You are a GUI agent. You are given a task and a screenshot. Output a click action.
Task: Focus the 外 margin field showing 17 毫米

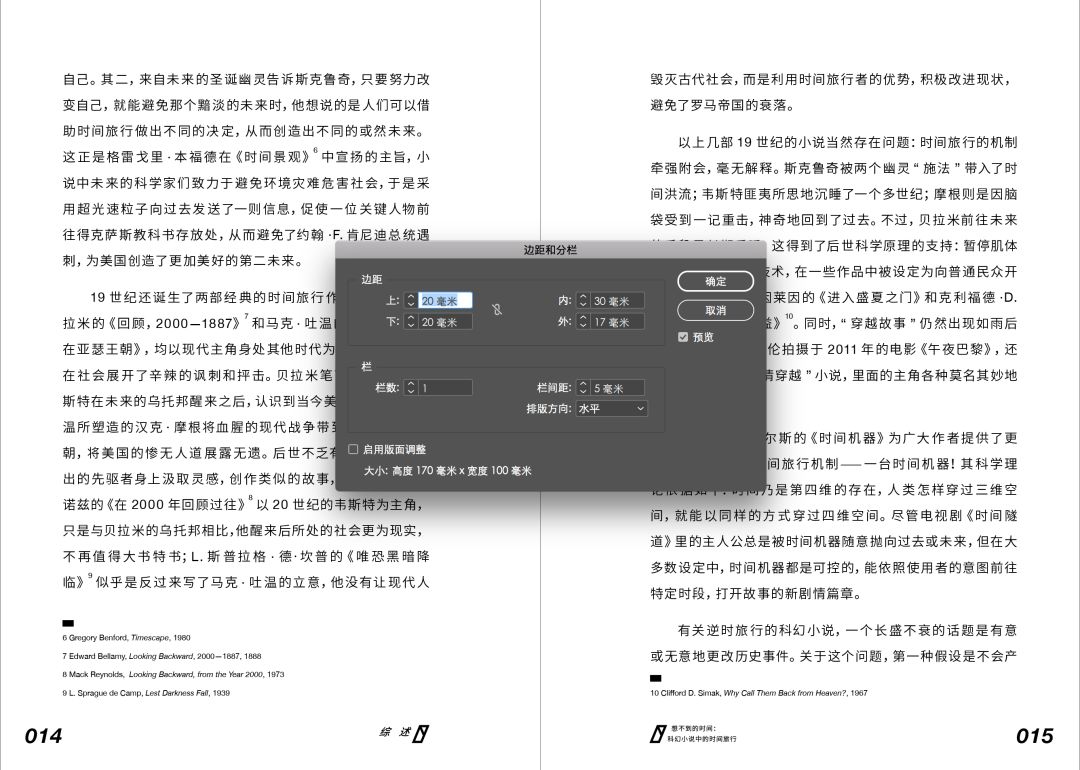[x=618, y=322]
